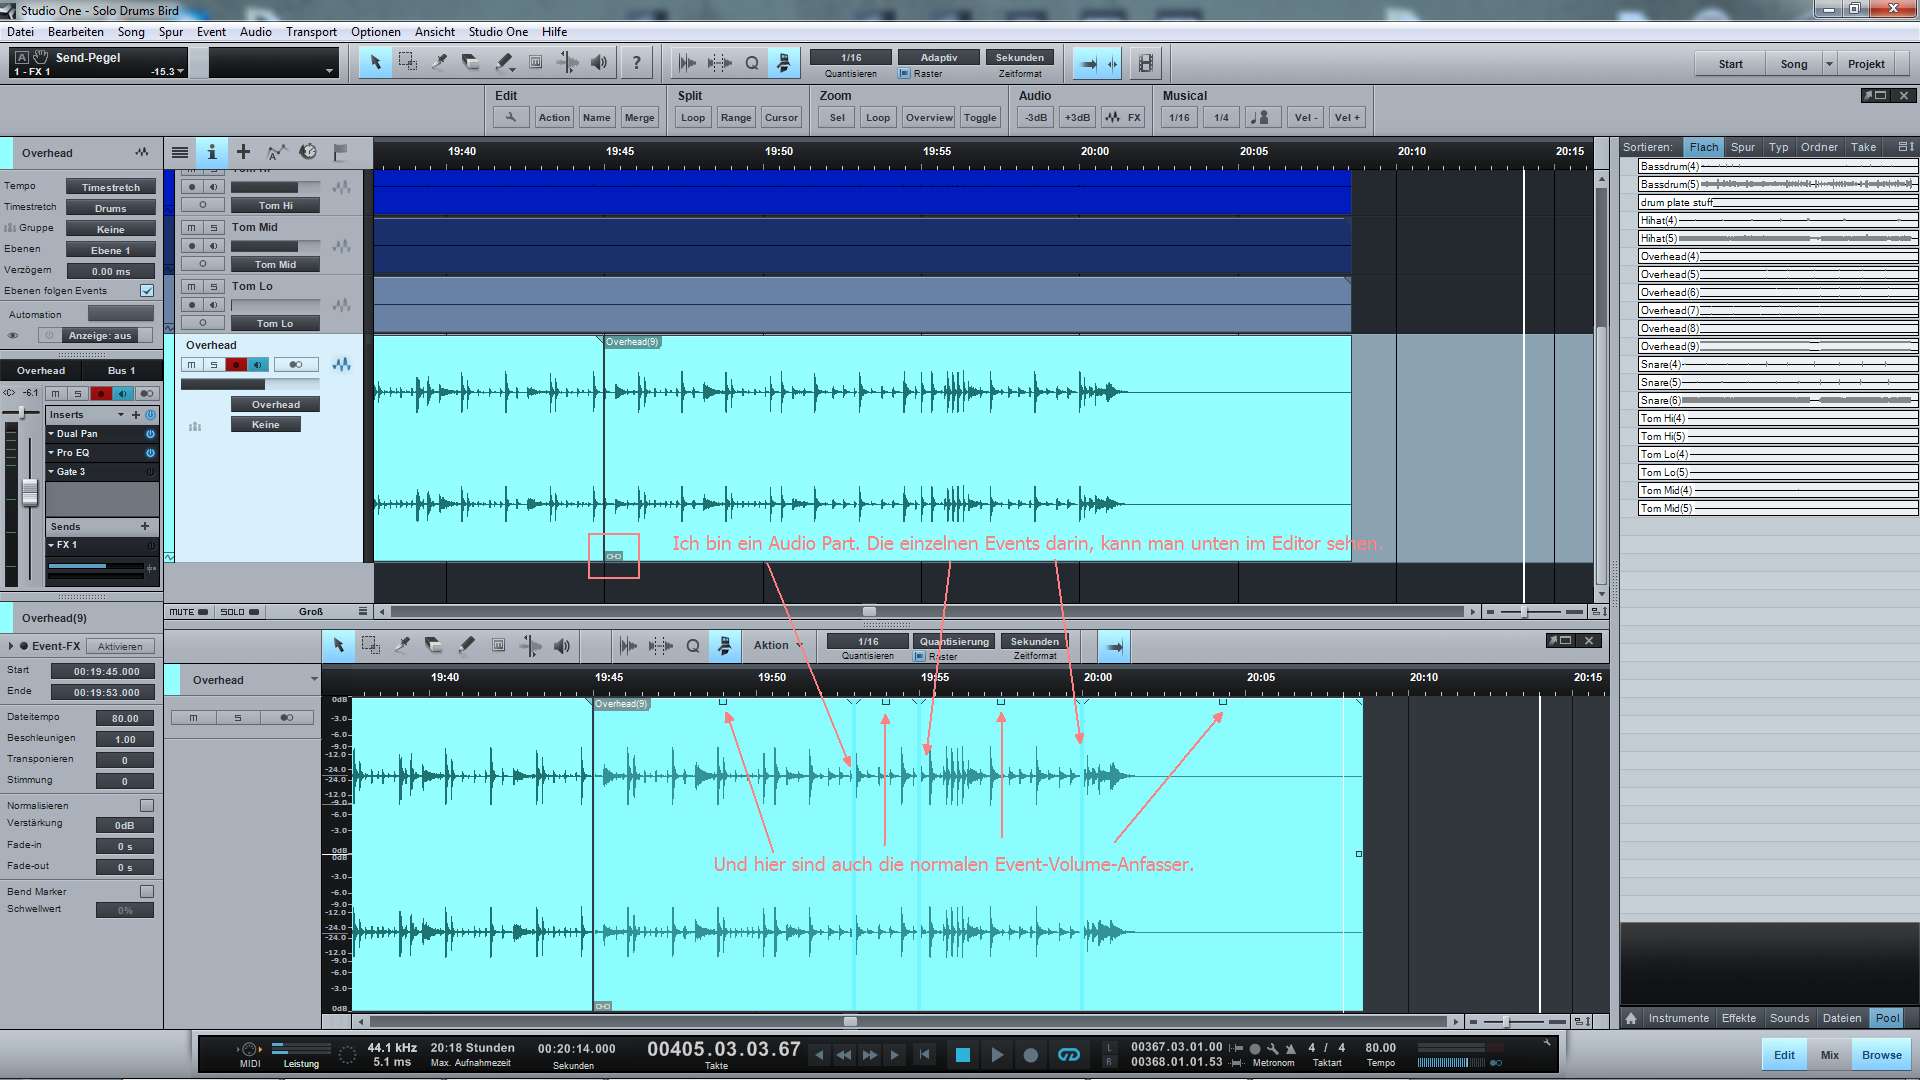Open the marker track flag icon
The image size is (1920, 1080).
(340, 152)
